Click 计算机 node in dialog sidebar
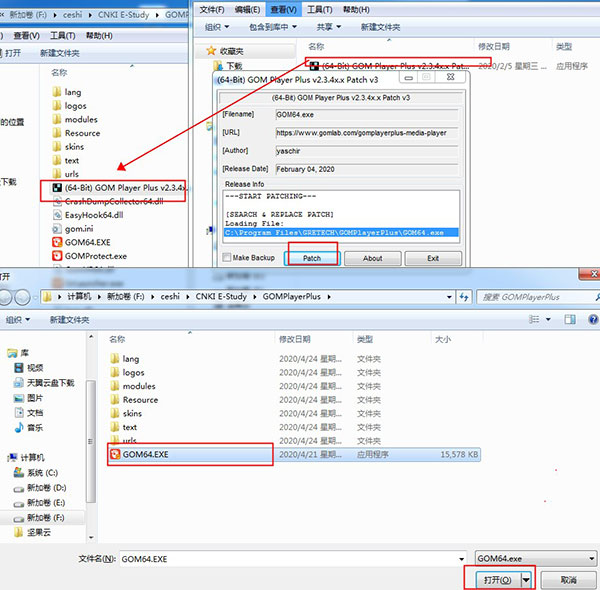The width and height of the screenshot is (600, 590). (26, 458)
